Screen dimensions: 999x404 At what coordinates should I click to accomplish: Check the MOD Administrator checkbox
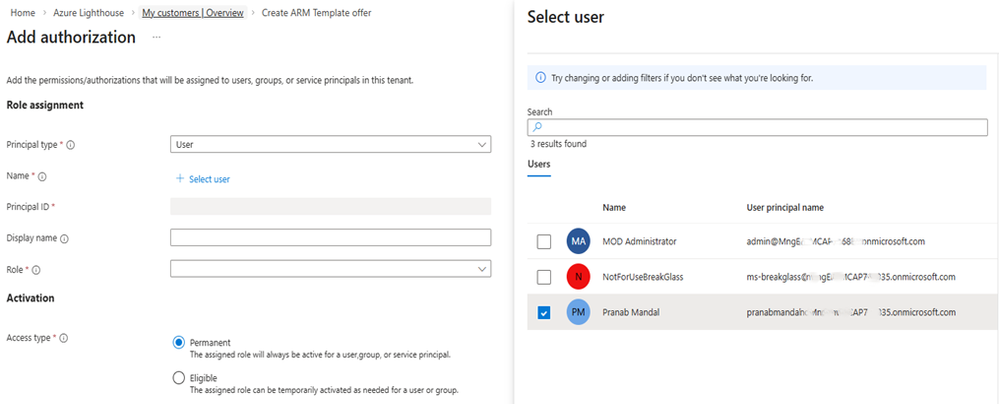click(543, 241)
